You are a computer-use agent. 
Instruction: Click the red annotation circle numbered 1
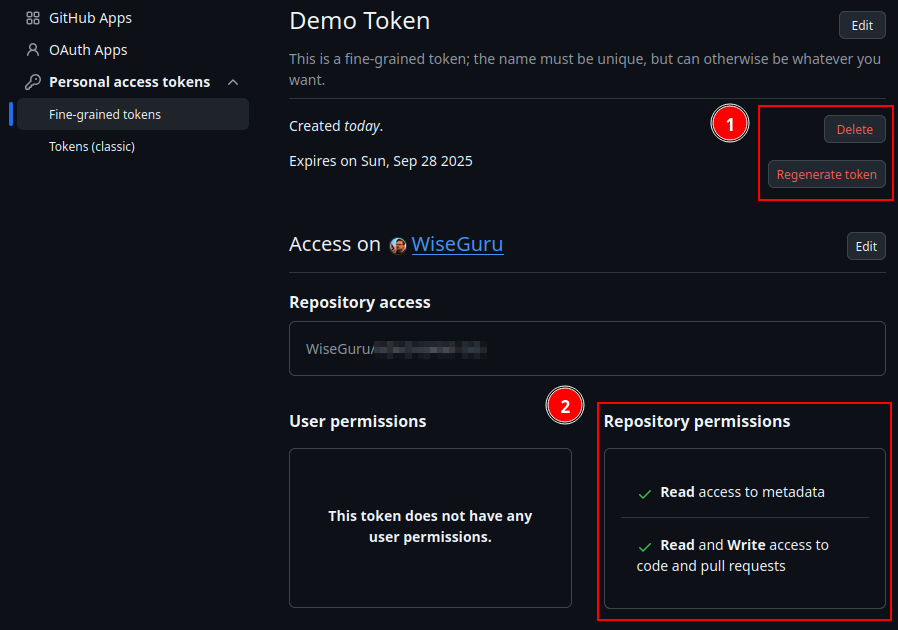(730, 124)
